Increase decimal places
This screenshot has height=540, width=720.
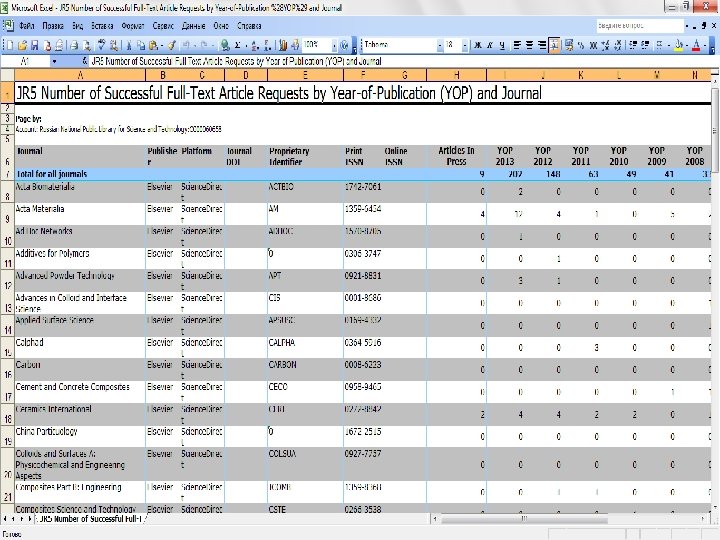[x=606, y=45]
